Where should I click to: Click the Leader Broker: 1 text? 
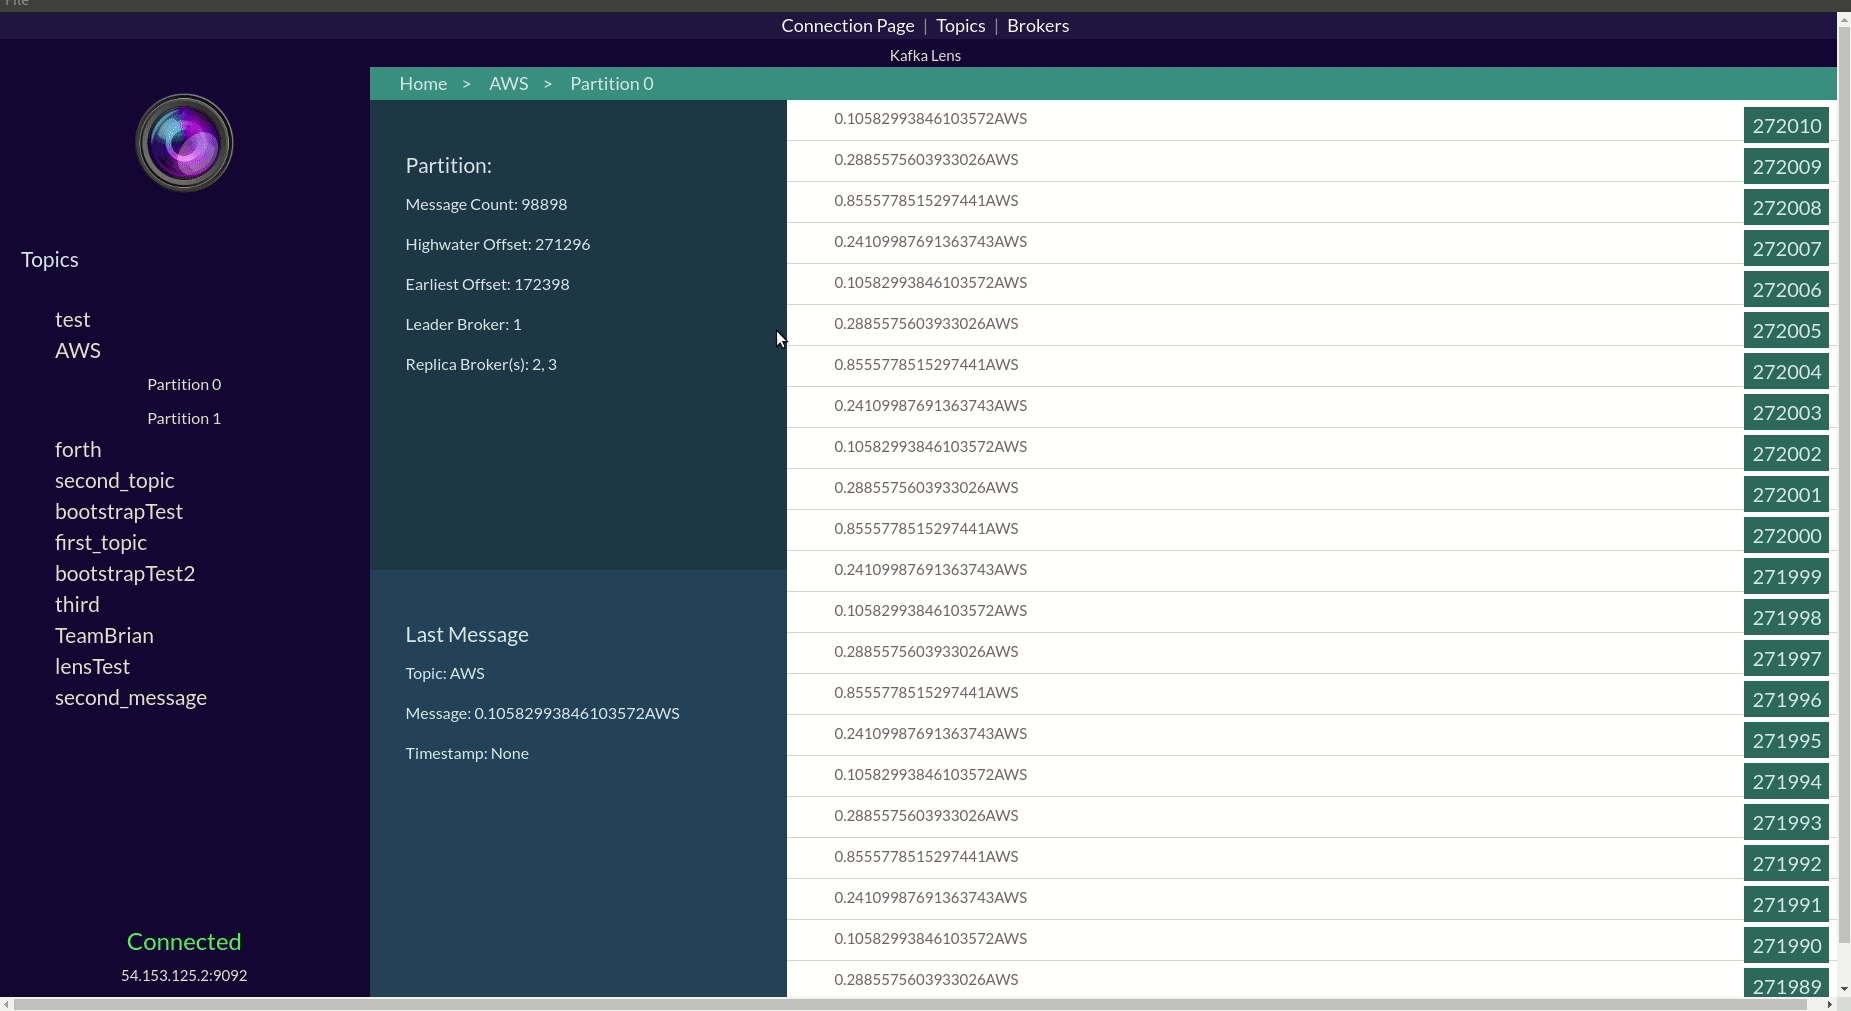click(x=463, y=324)
